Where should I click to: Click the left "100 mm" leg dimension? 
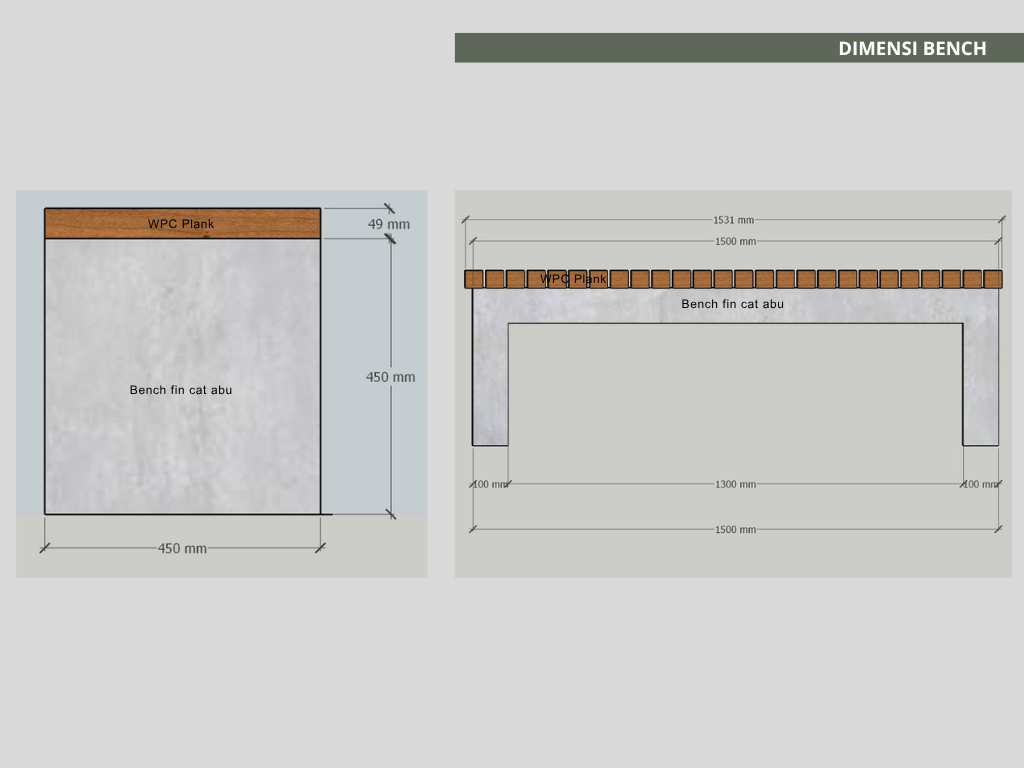(490, 484)
